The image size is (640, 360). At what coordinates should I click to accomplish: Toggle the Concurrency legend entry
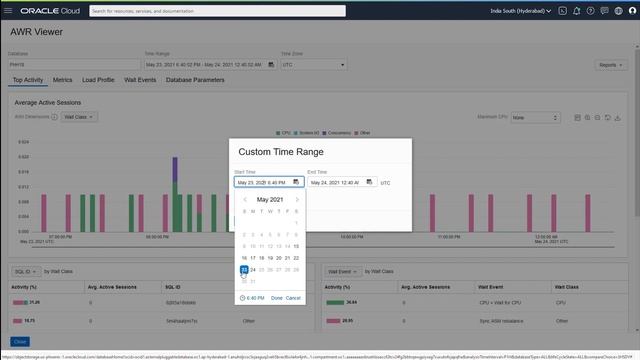pyautogui.click(x=336, y=133)
